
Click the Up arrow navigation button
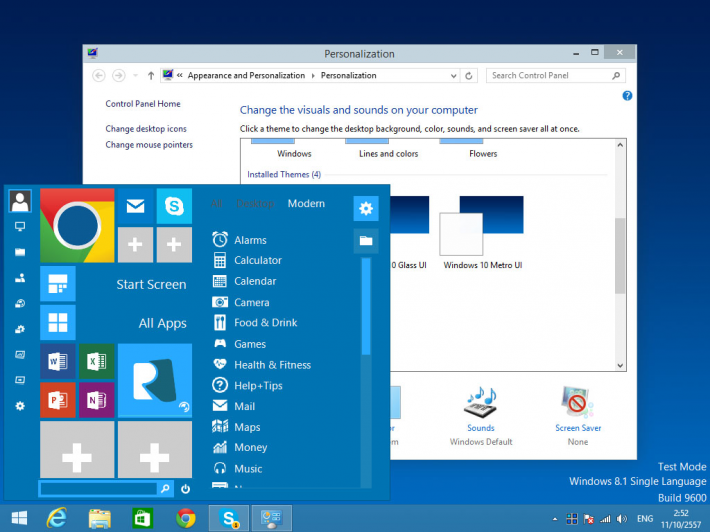click(x=151, y=76)
